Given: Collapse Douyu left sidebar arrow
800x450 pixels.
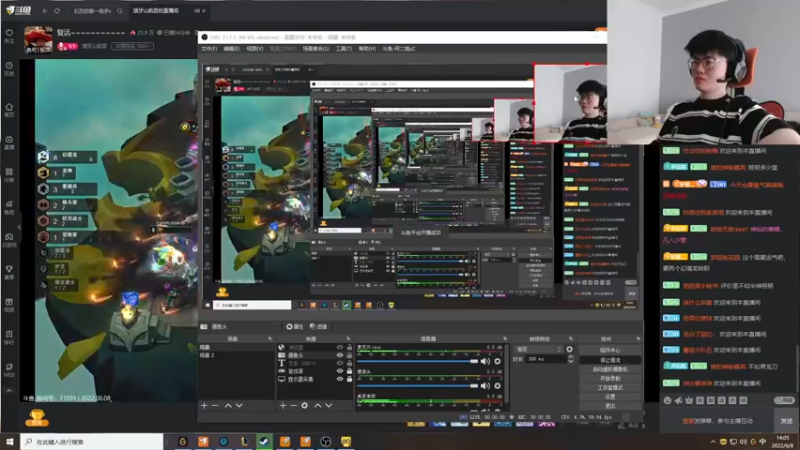Looking at the screenshot, I should click(x=19, y=228).
